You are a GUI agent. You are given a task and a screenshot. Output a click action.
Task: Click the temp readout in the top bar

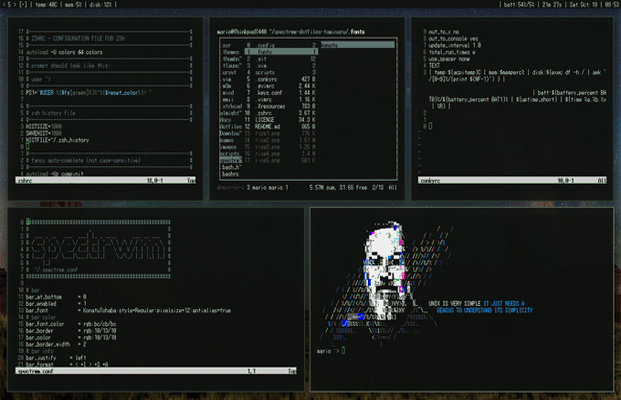(x=46, y=4)
